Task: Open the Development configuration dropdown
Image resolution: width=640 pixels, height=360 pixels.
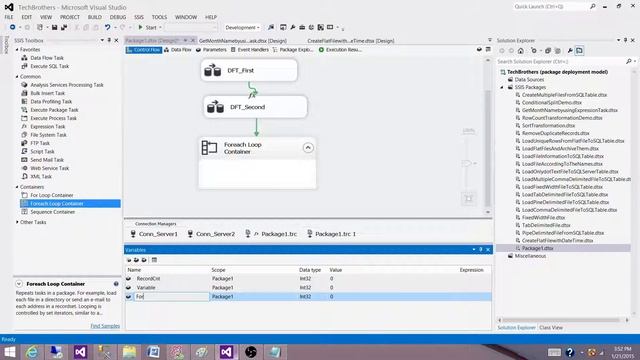Action: [x=242, y=27]
